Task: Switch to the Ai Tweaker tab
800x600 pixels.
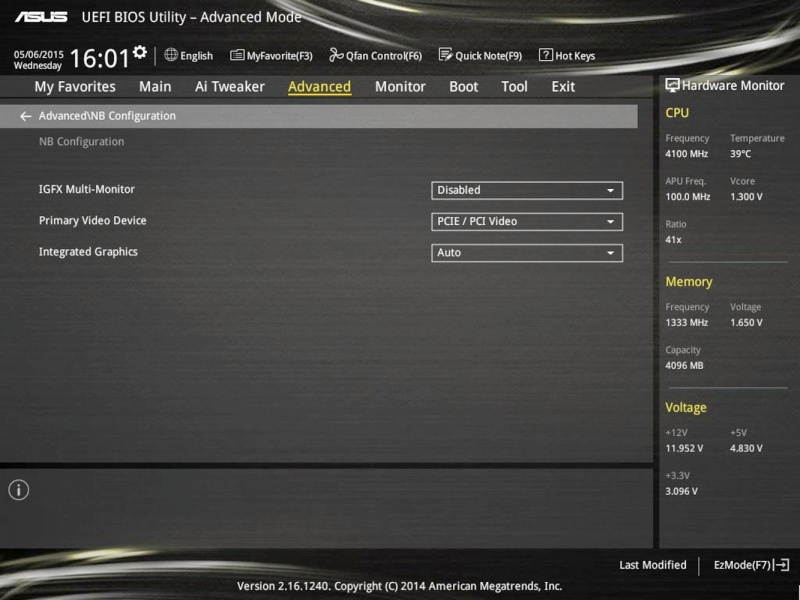Action: click(230, 87)
